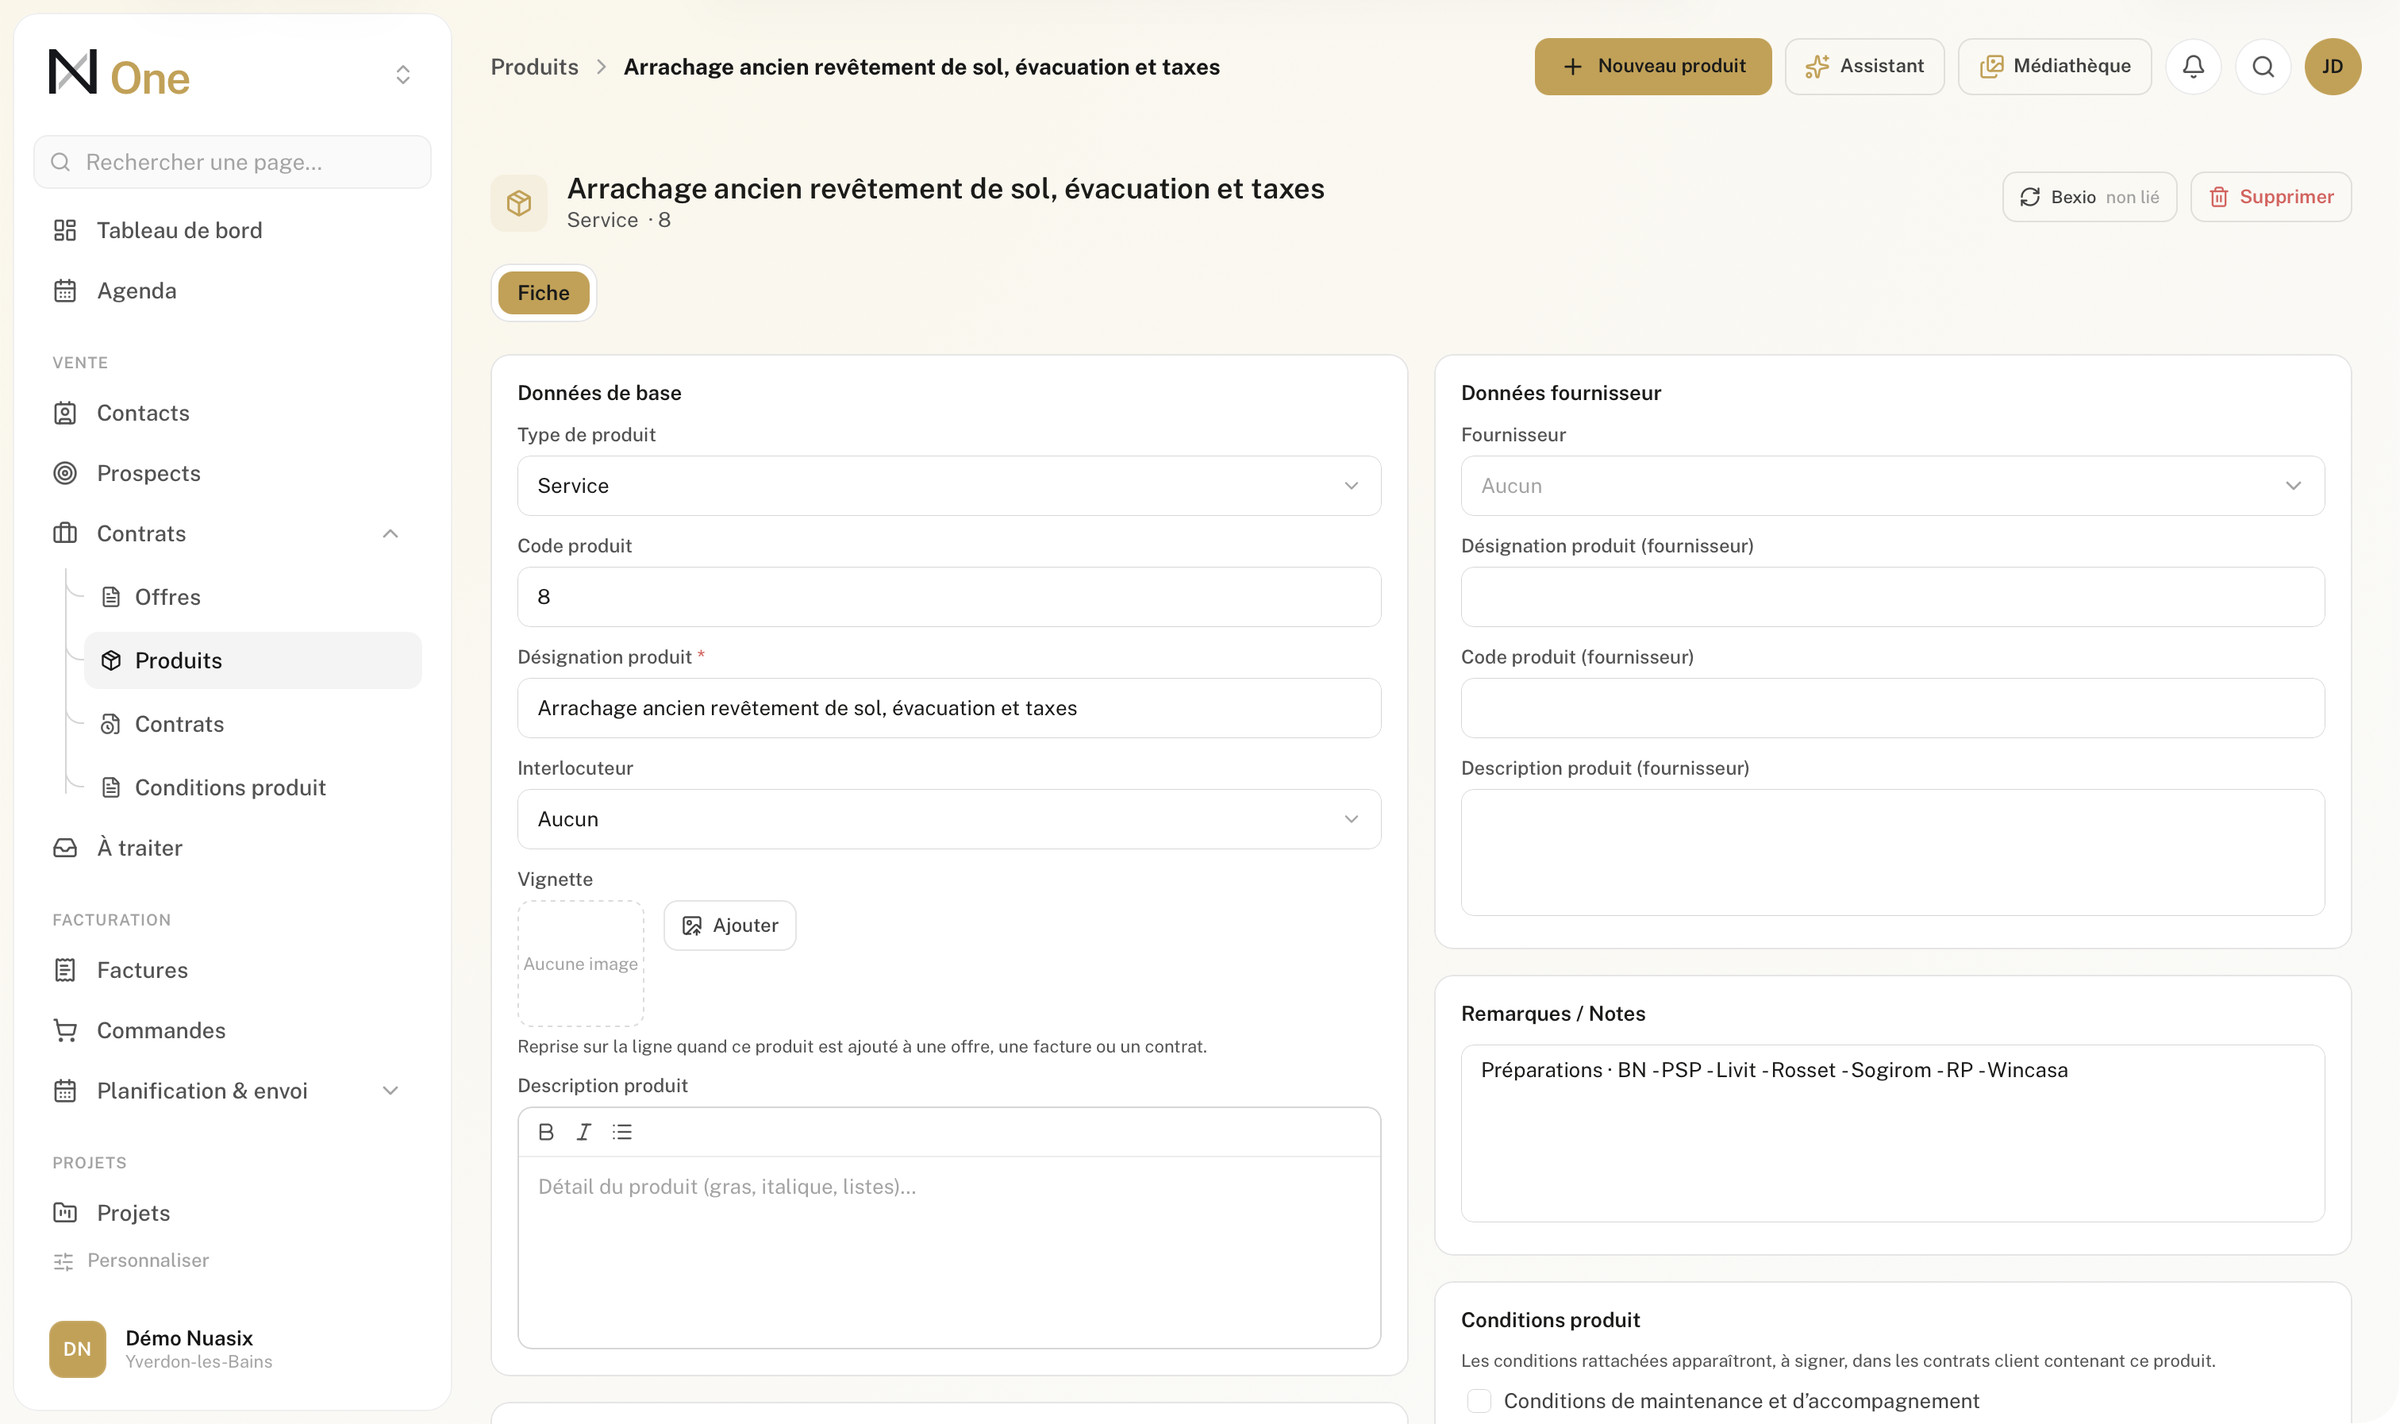Viewport: 2400px width, 1424px height.
Task: Open the search magnifier icon in header
Action: point(2263,67)
